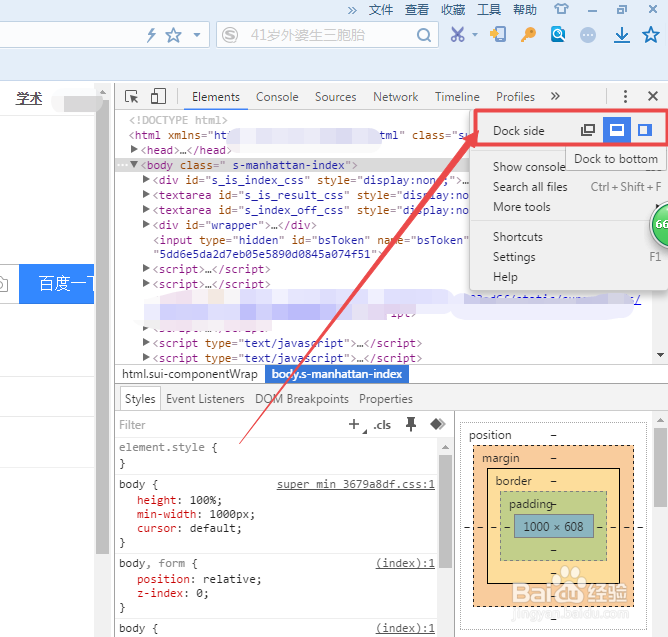
Task: Undock DevTools into separate window
Action: tap(588, 130)
